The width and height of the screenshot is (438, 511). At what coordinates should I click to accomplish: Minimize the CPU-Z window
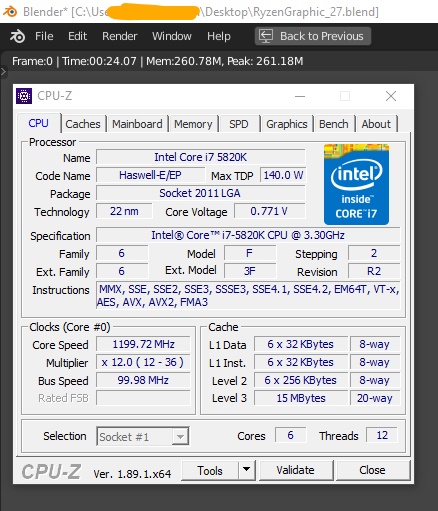coord(300,96)
